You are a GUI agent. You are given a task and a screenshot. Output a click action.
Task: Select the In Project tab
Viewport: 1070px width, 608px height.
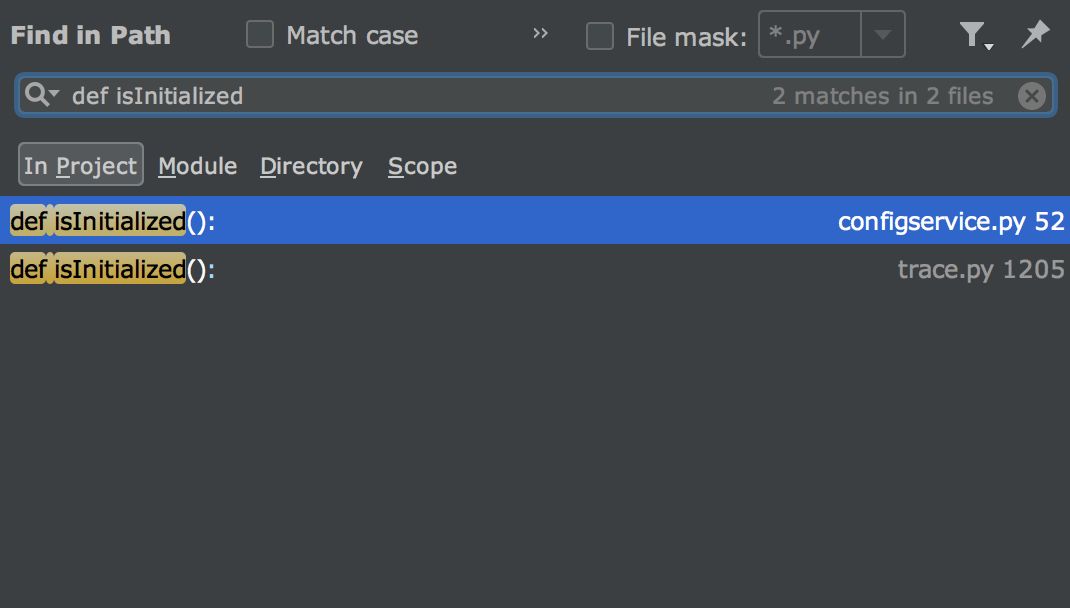tap(81, 164)
